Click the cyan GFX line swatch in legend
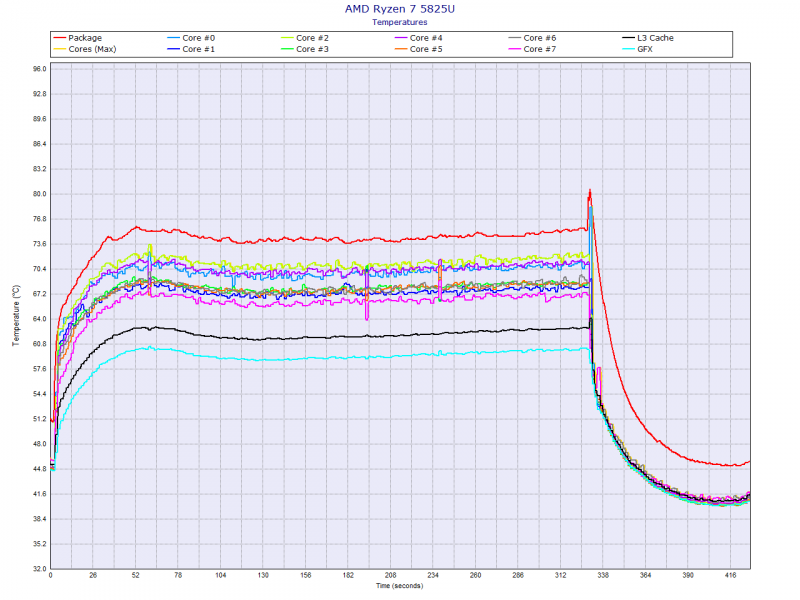Image resolution: width=800 pixels, height=600 pixels. click(628, 49)
